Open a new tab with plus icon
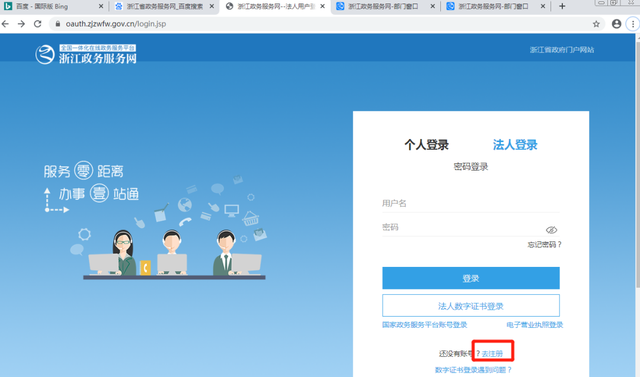This screenshot has height=377, width=640. pos(562,6)
